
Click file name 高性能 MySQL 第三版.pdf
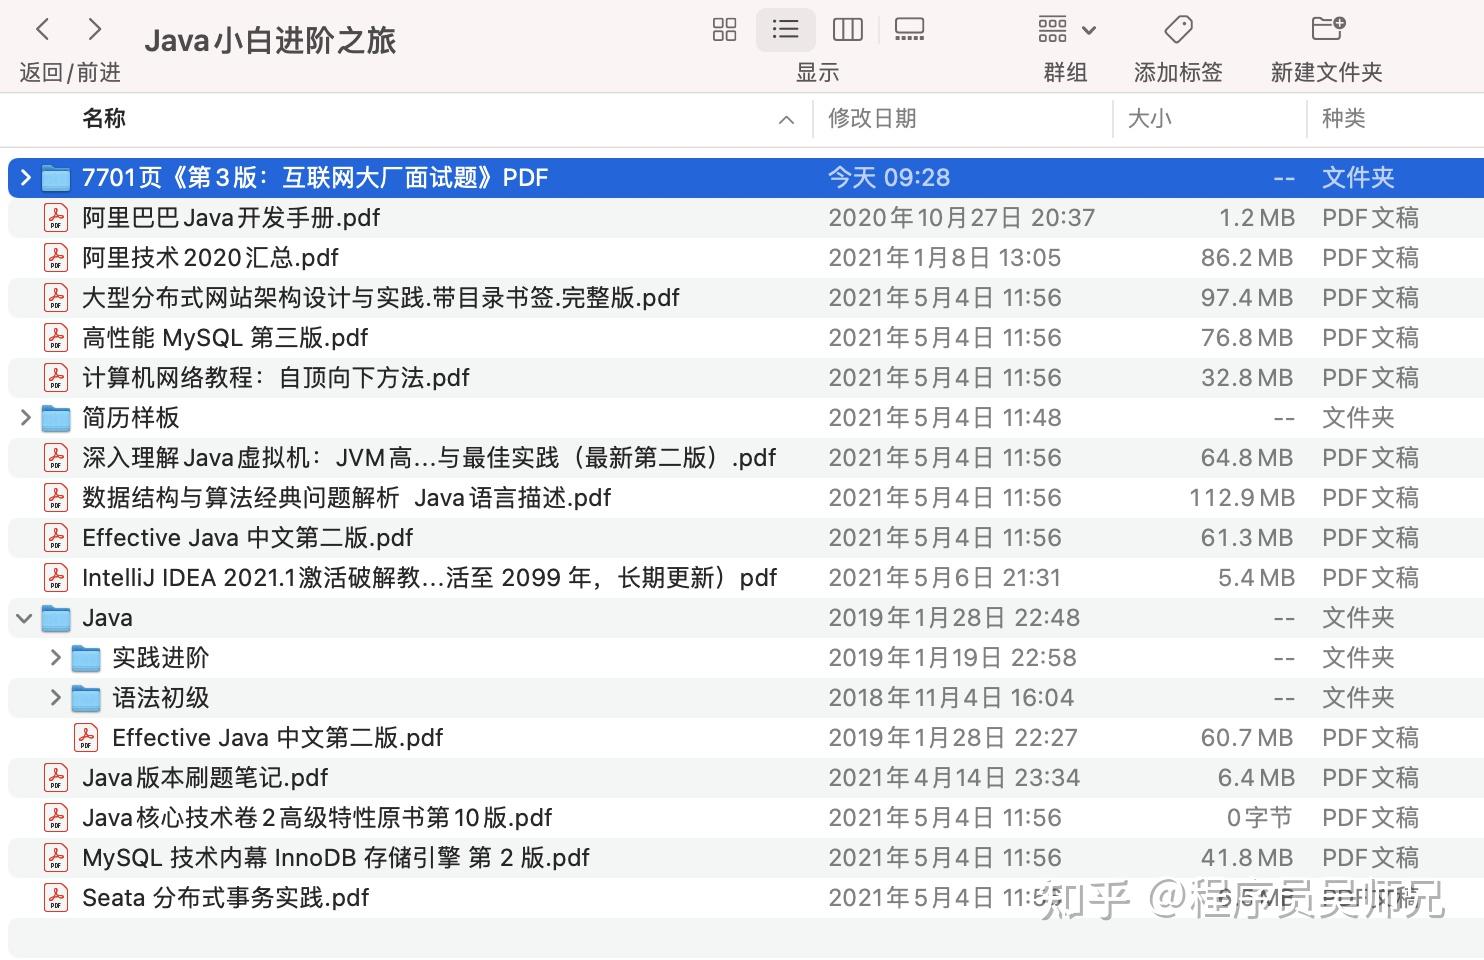(225, 338)
